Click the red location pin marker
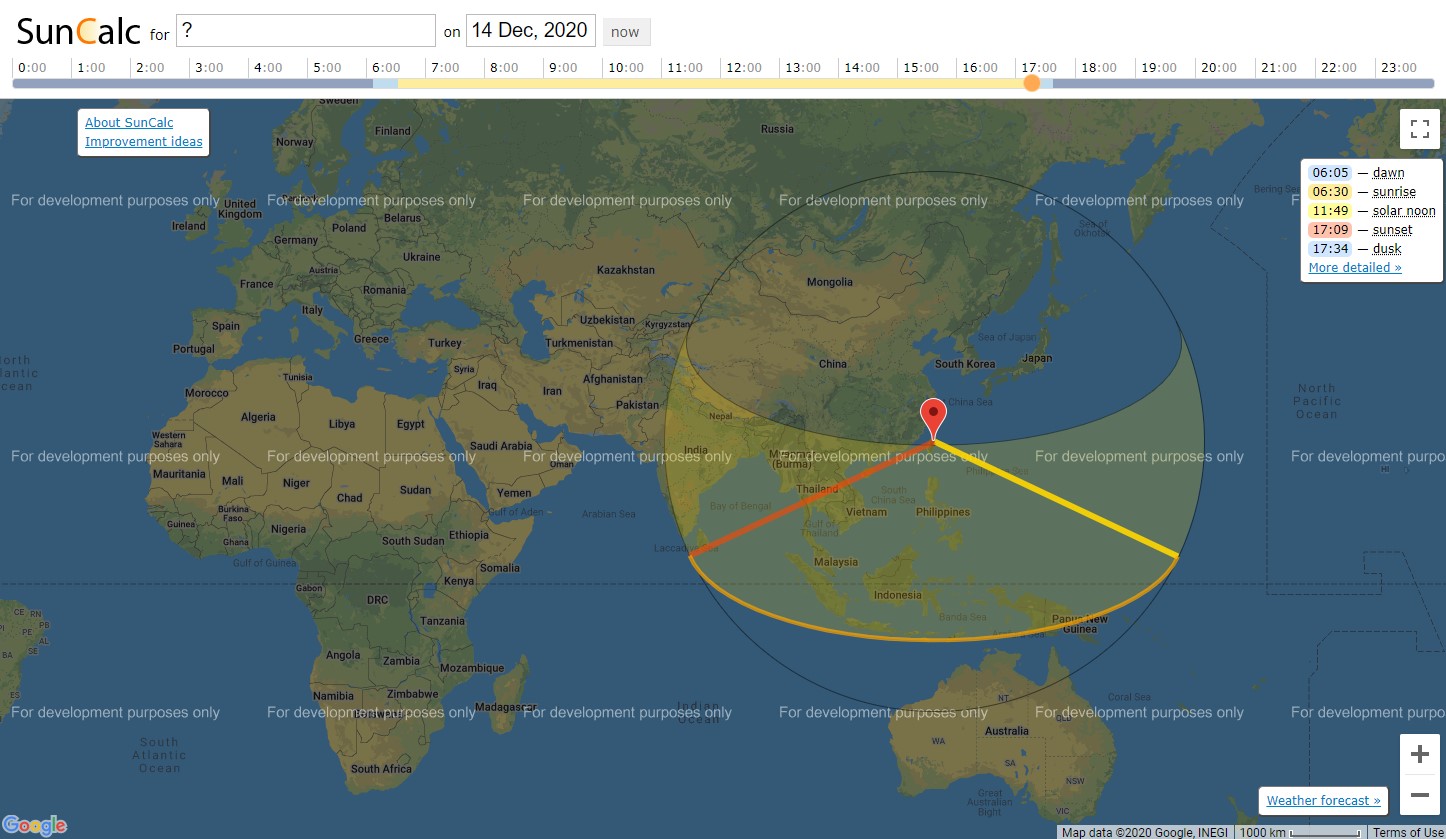Image resolution: width=1446 pixels, height=839 pixels. click(933, 418)
